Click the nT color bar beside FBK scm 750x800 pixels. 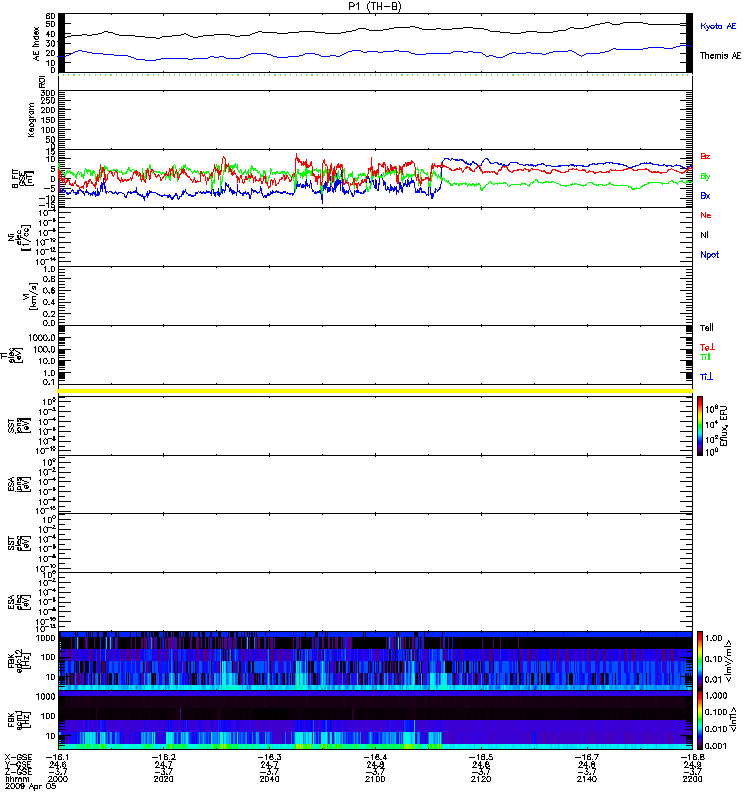click(700, 720)
